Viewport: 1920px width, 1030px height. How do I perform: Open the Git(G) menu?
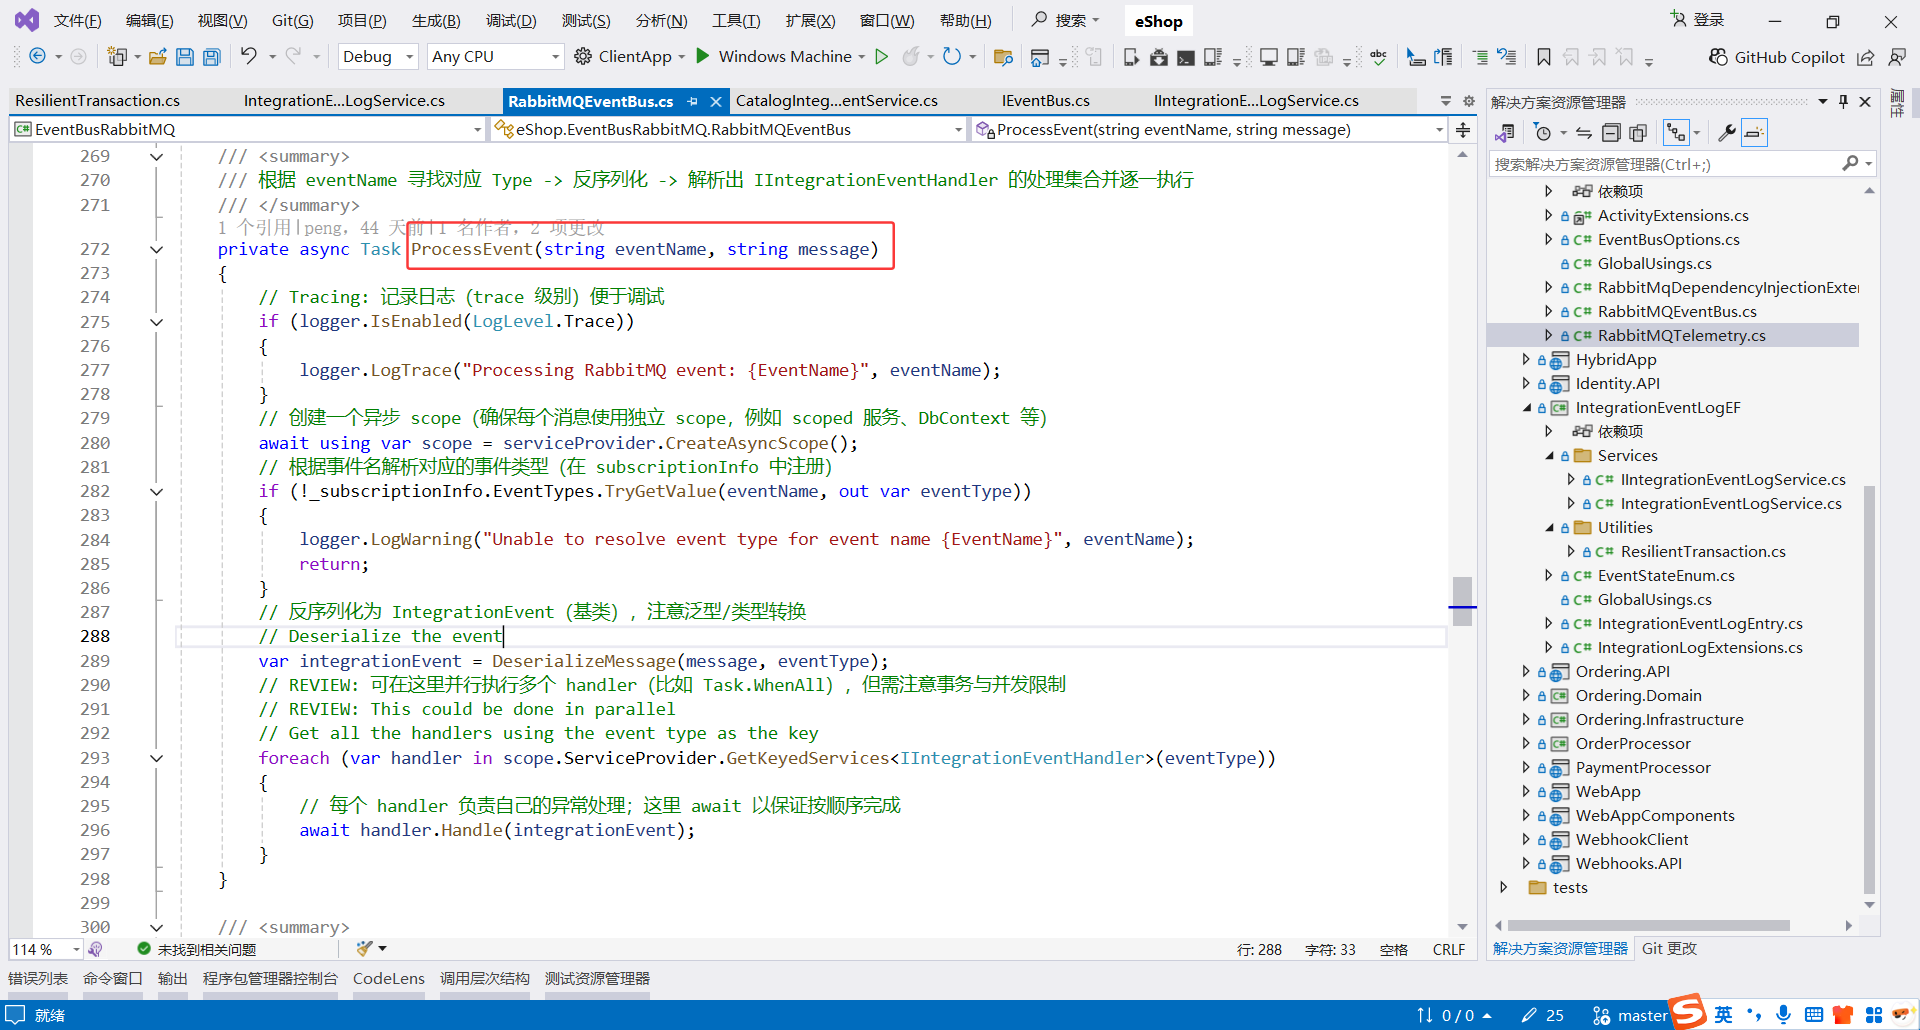click(x=291, y=20)
